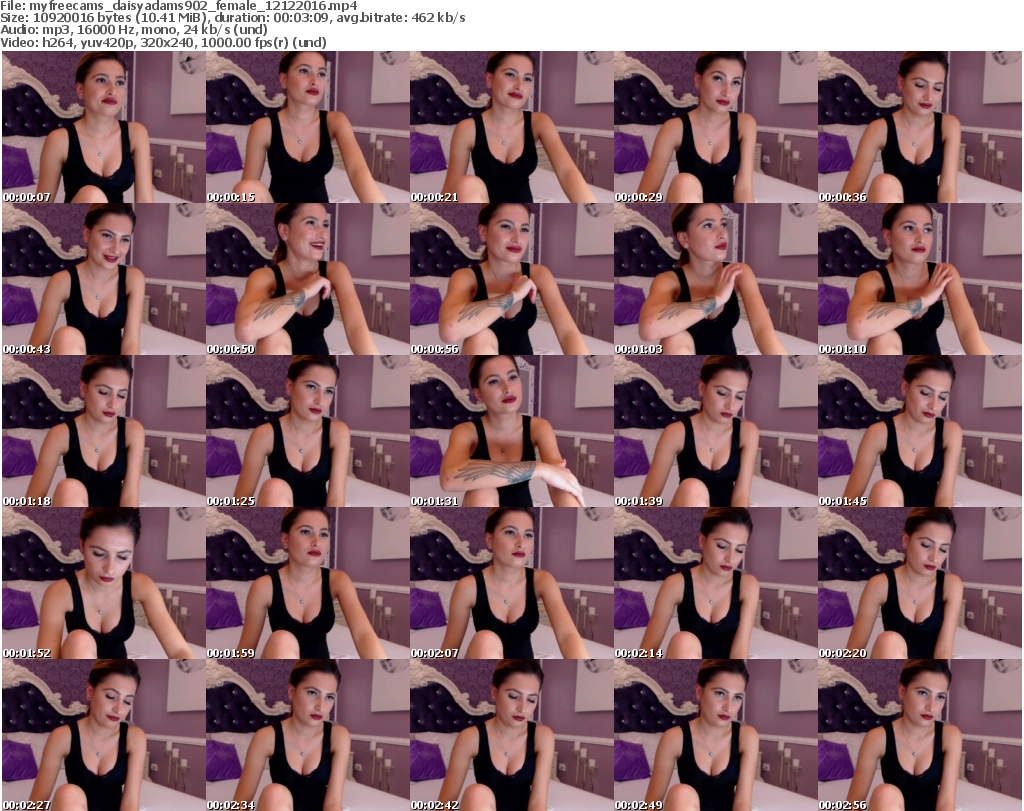This screenshot has width=1024, height=811.
Task: Select the frame timestamped 00:00:36
Action: click(x=920, y=127)
